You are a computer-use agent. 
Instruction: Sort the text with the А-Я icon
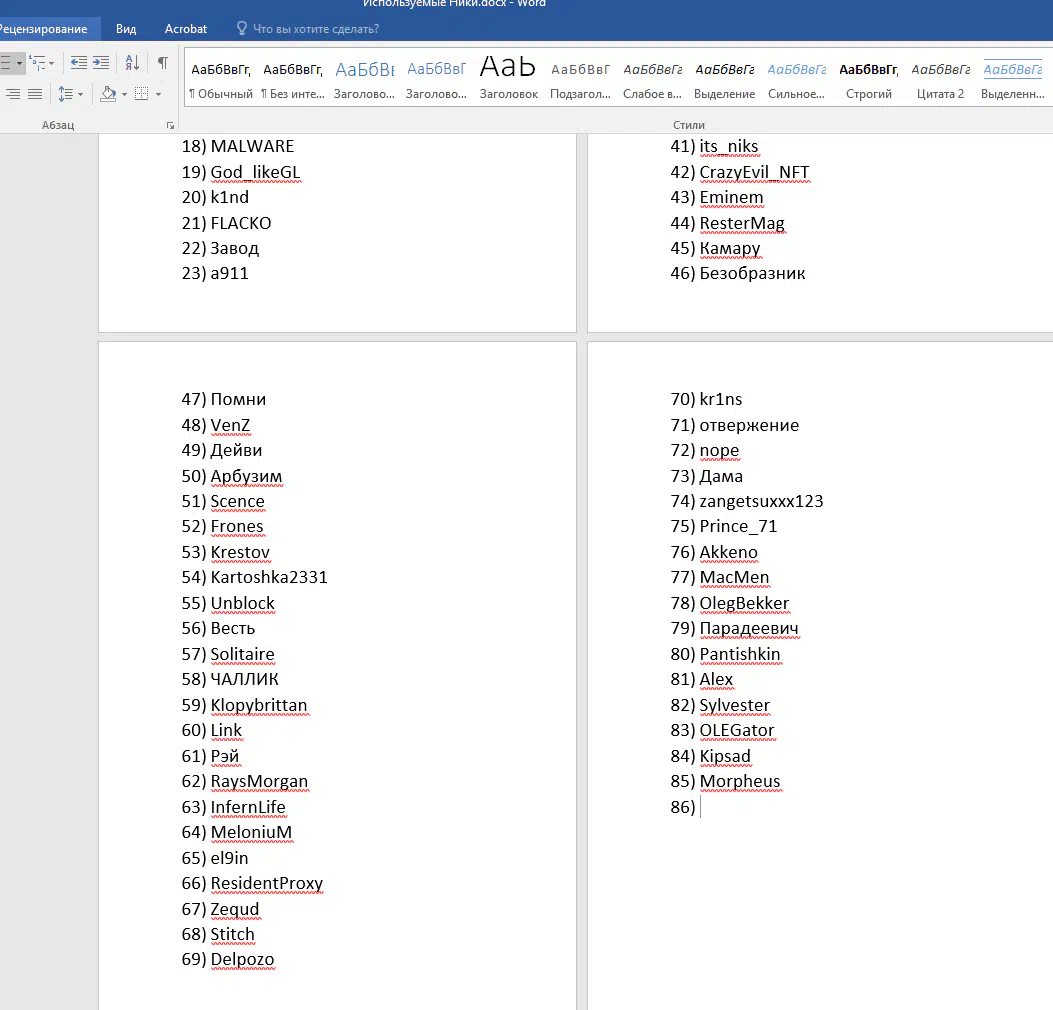point(132,62)
